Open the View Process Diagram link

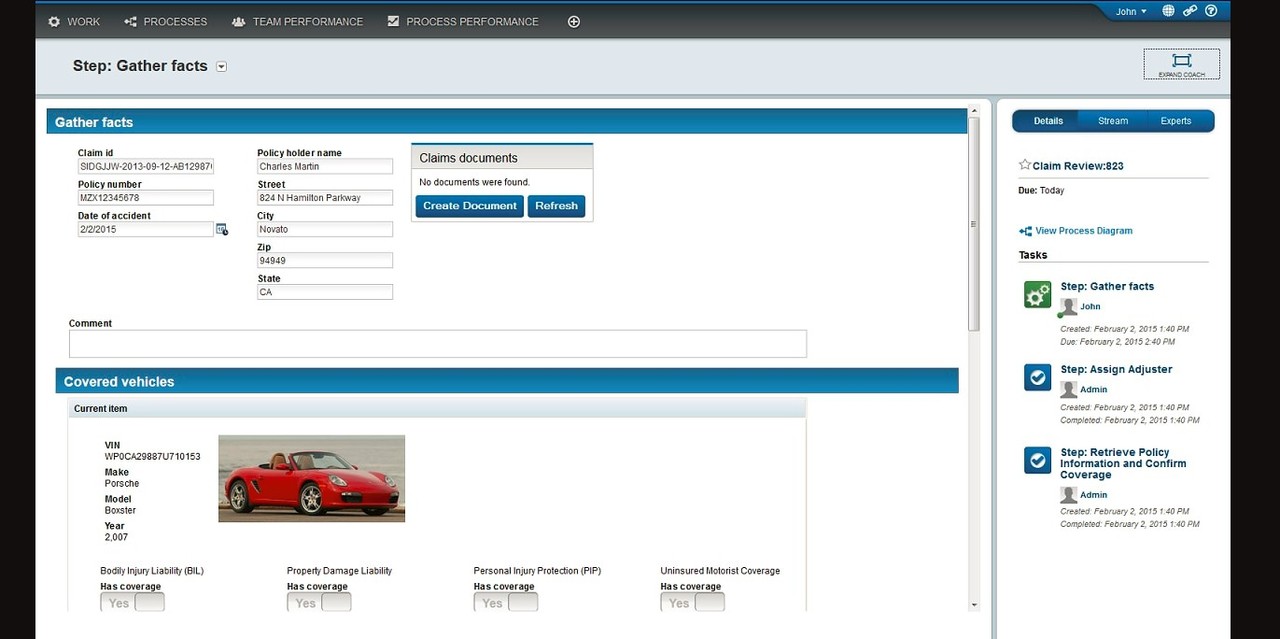pyautogui.click(x=1083, y=231)
